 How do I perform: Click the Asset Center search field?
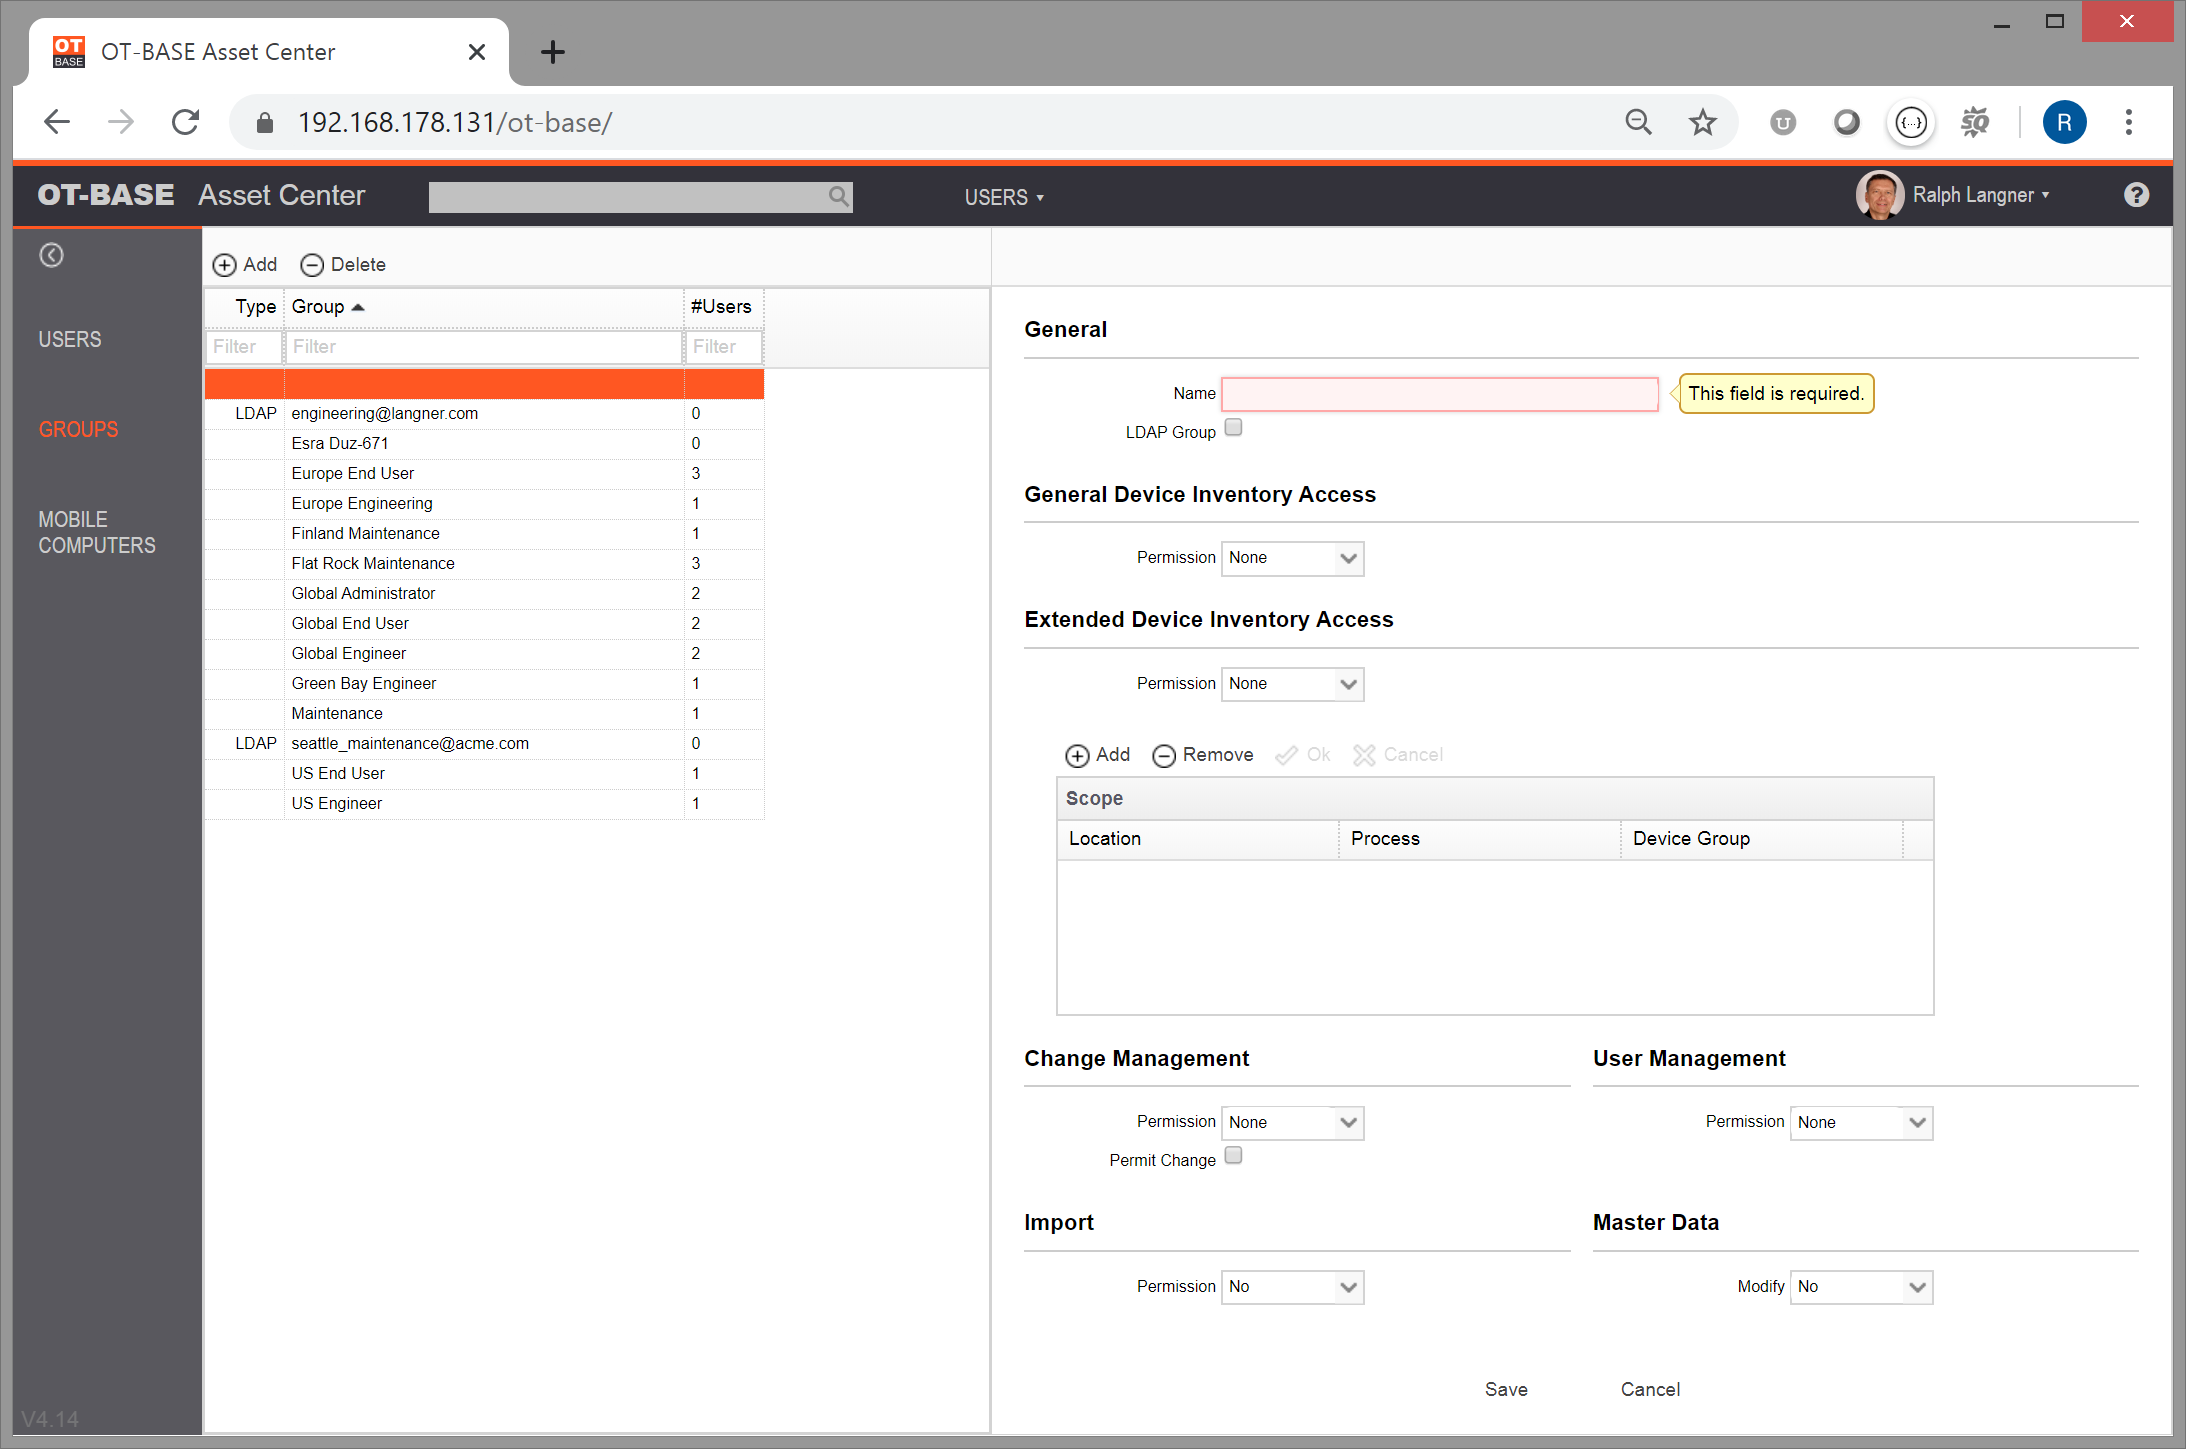pyautogui.click(x=640, y=197)
